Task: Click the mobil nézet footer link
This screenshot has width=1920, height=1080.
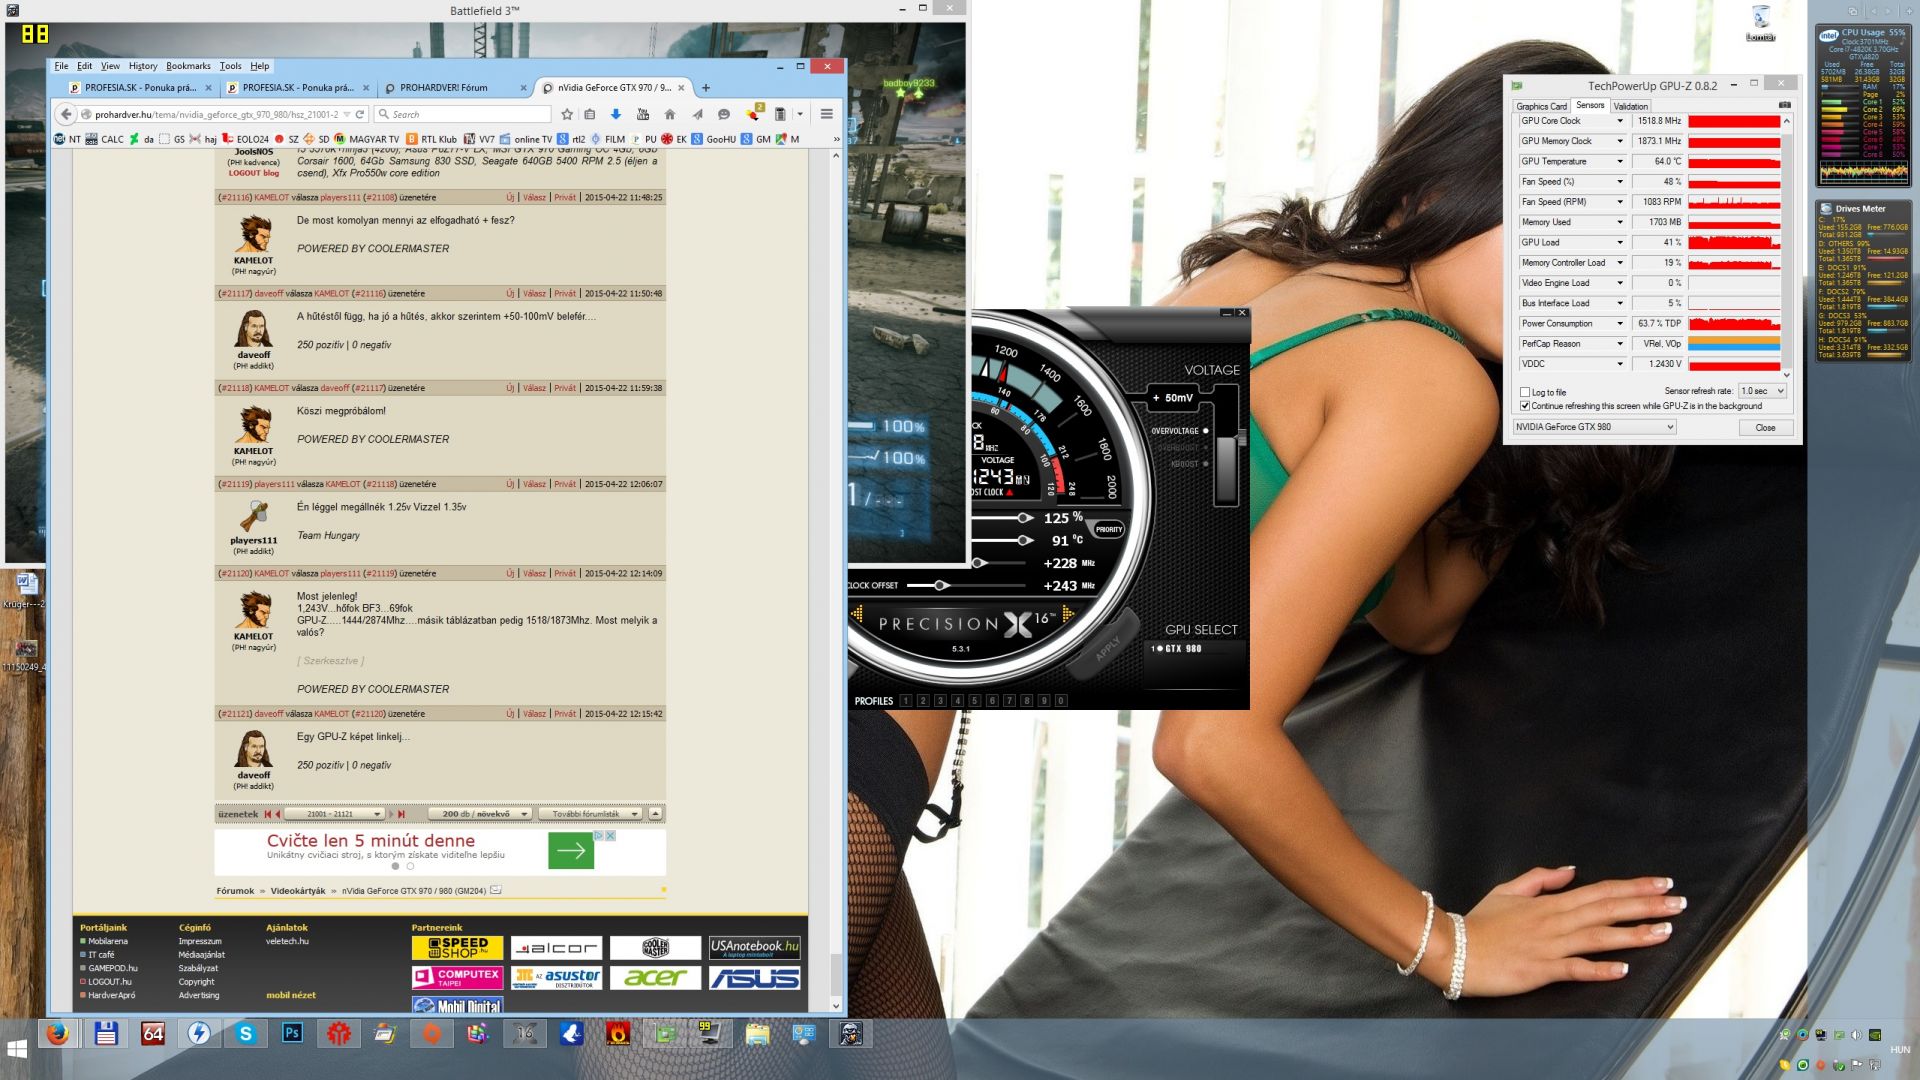Action: coord(291,995)
